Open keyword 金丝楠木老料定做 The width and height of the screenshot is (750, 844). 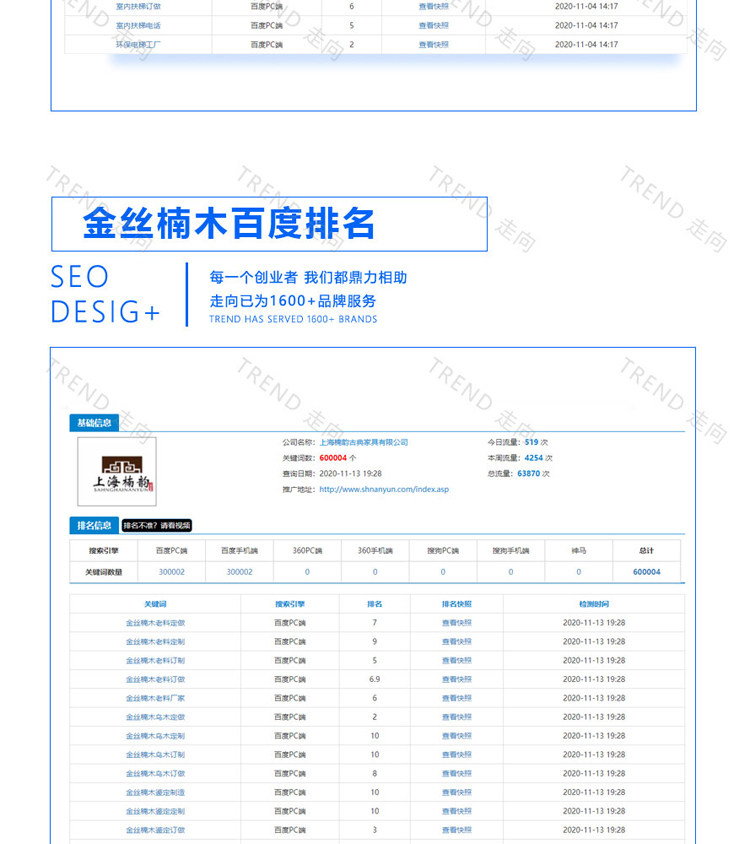(x=156, y=623)
